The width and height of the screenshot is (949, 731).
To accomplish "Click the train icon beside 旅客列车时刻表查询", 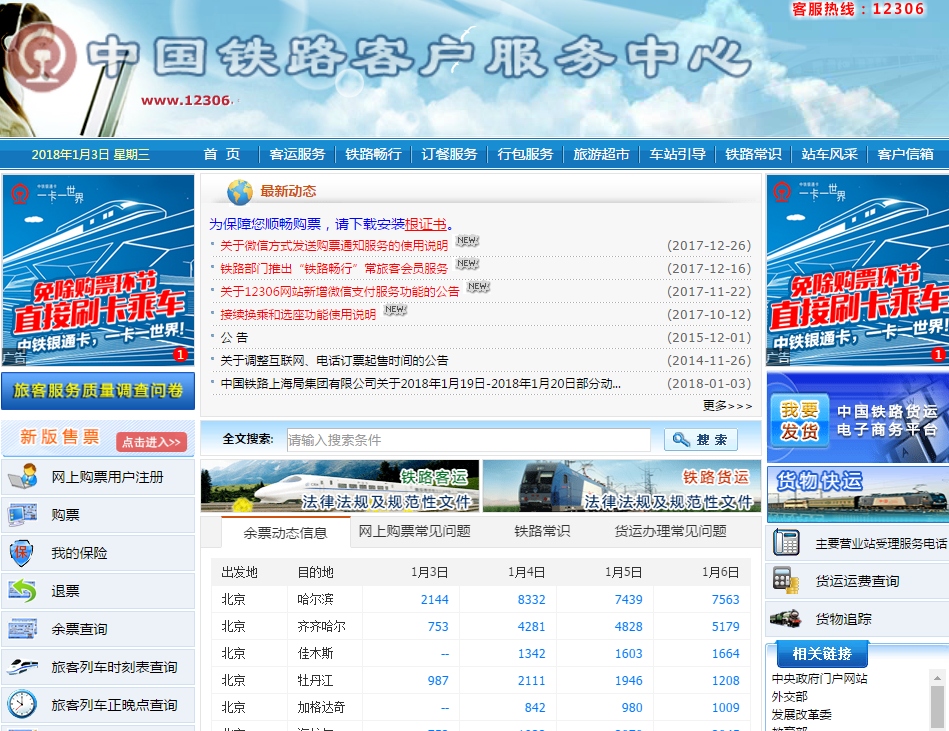I will 22,667.
